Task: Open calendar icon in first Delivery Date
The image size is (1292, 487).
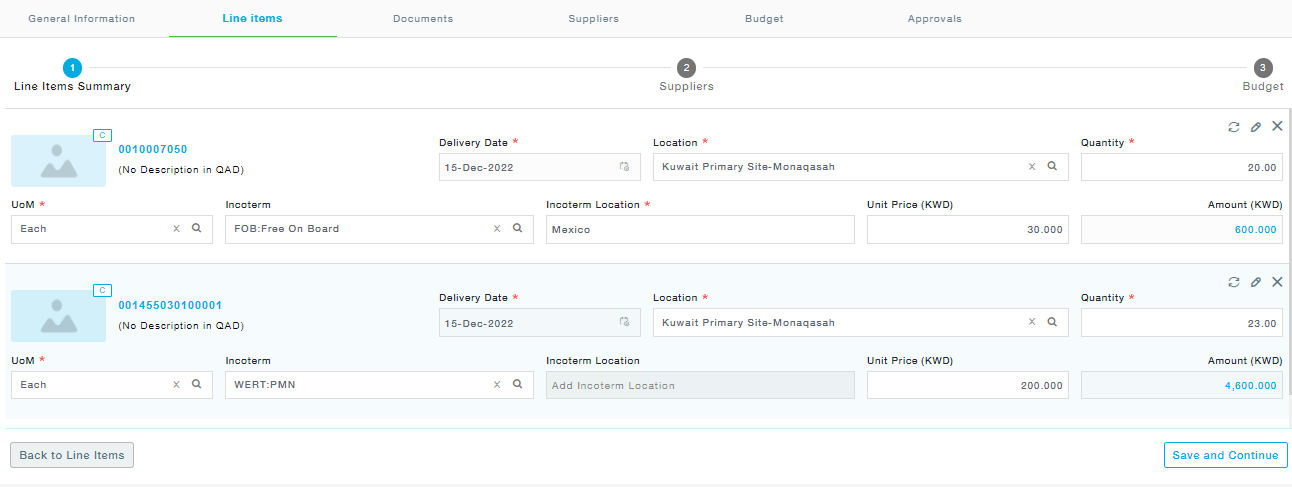Action: tap(624, 167)
